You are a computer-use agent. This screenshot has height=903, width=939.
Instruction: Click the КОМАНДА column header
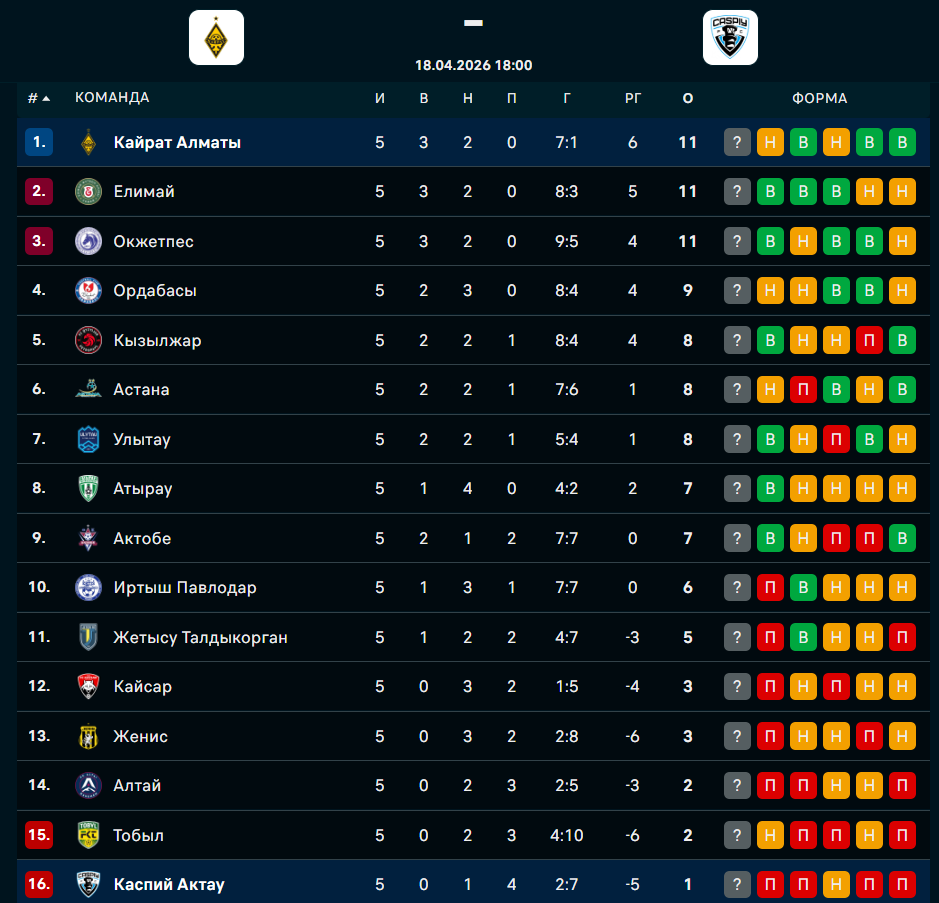coord(112,98)
